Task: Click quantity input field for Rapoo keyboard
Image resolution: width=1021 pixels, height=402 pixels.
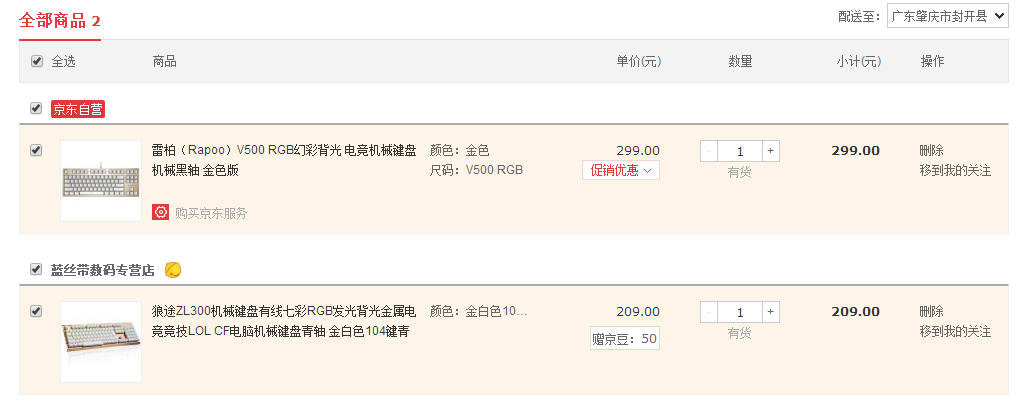Action: 740,151
